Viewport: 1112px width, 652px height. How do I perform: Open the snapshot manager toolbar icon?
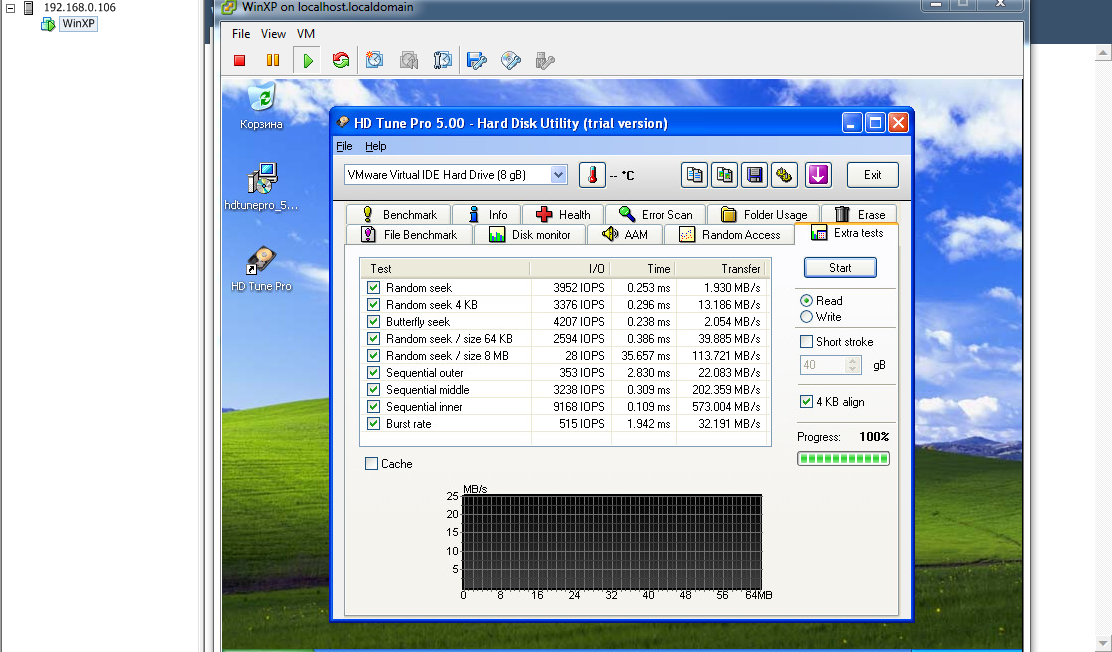[443, 60]
